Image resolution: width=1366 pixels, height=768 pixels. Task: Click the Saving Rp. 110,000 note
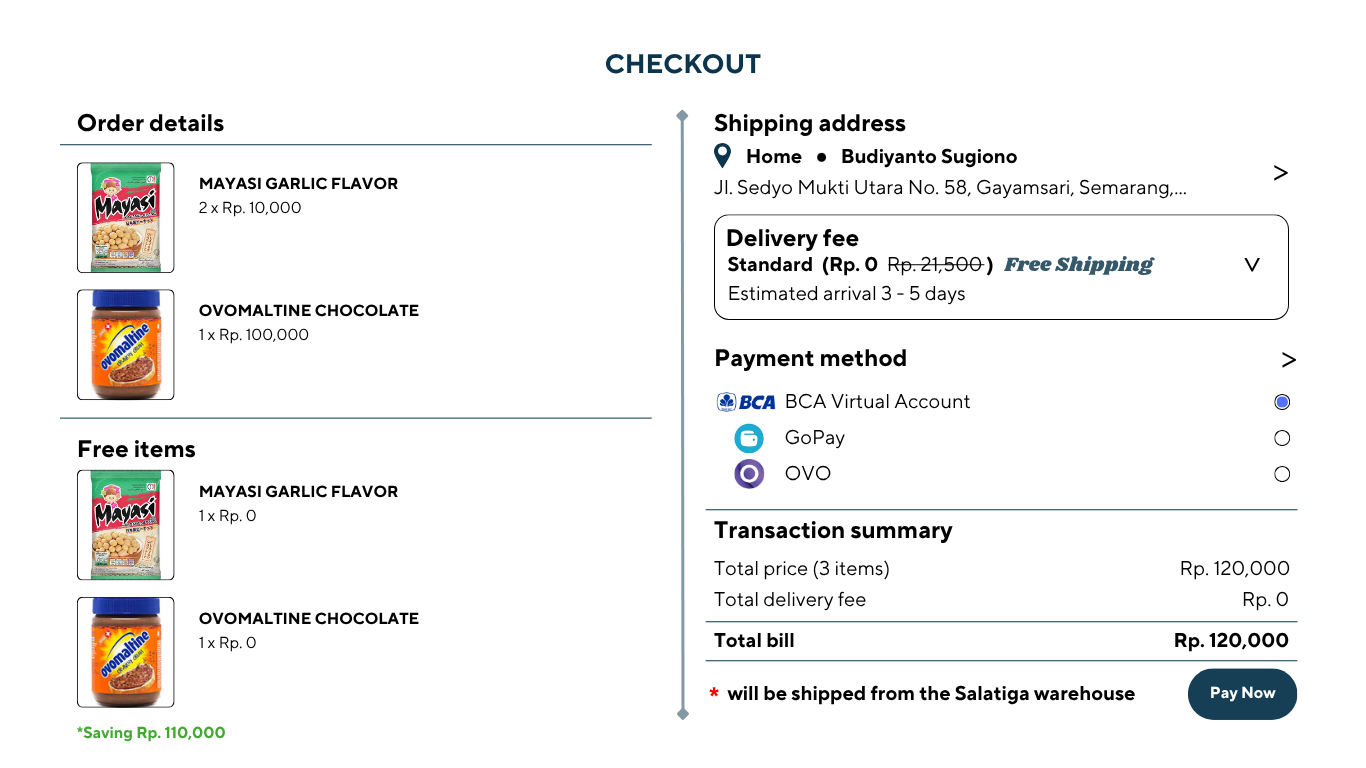[x=151, y=733]
